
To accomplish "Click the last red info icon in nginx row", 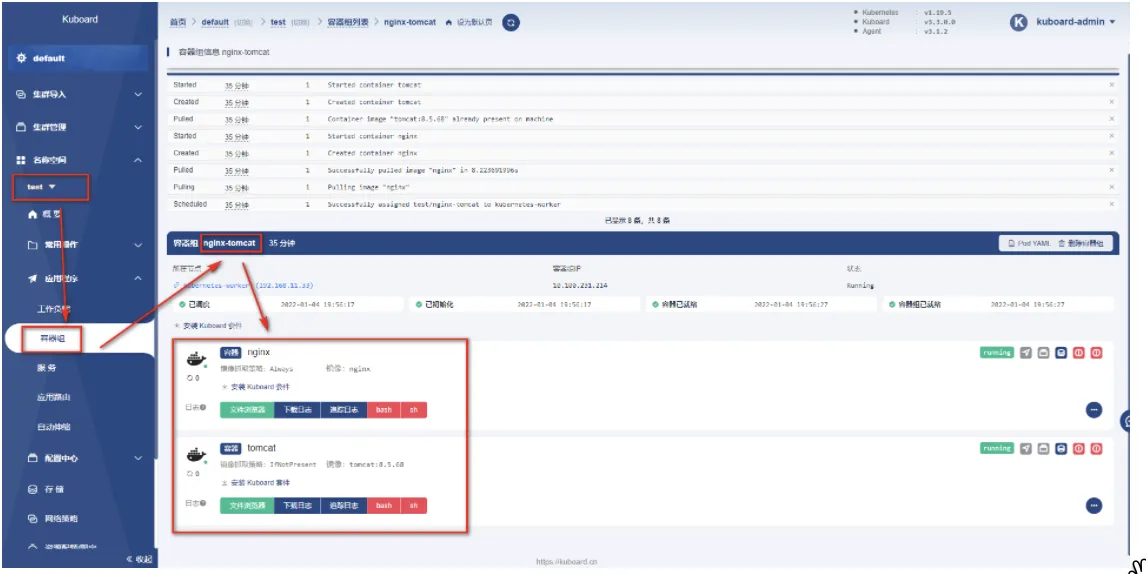I will coord(1096,352).
